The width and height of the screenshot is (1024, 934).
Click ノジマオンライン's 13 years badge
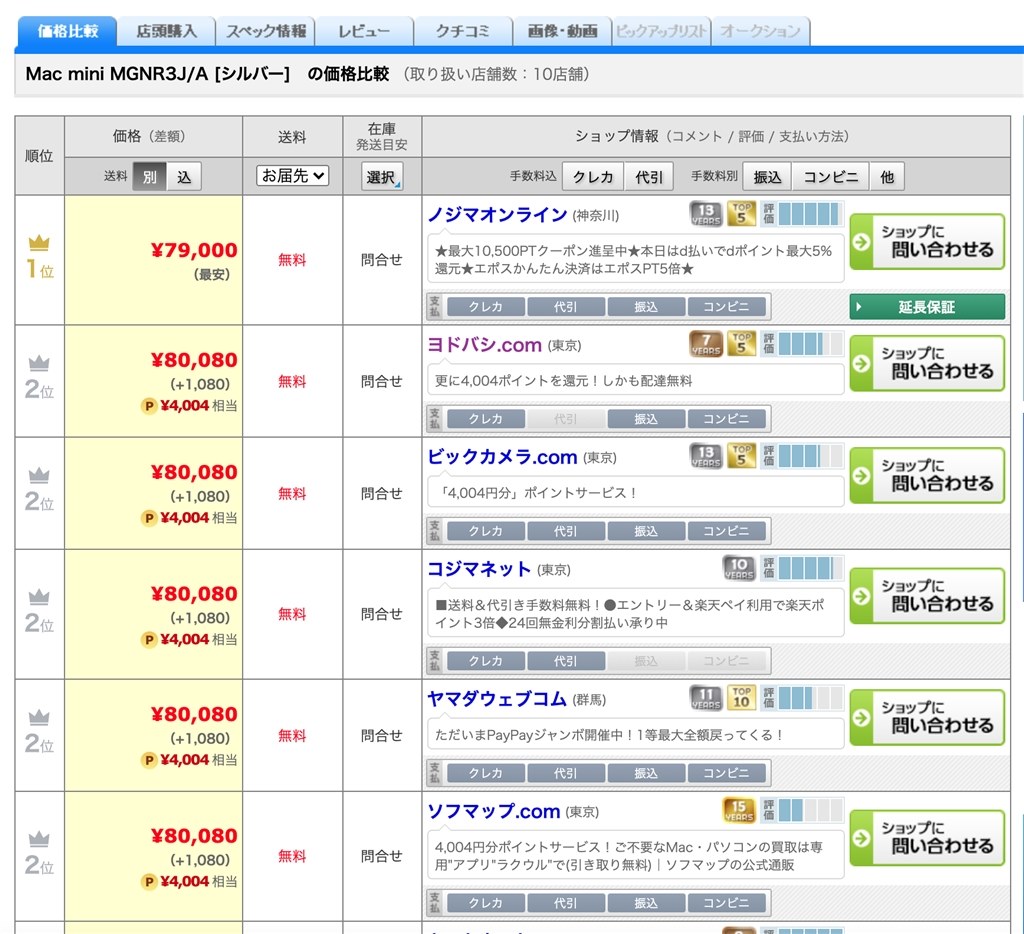pos(706,214)
